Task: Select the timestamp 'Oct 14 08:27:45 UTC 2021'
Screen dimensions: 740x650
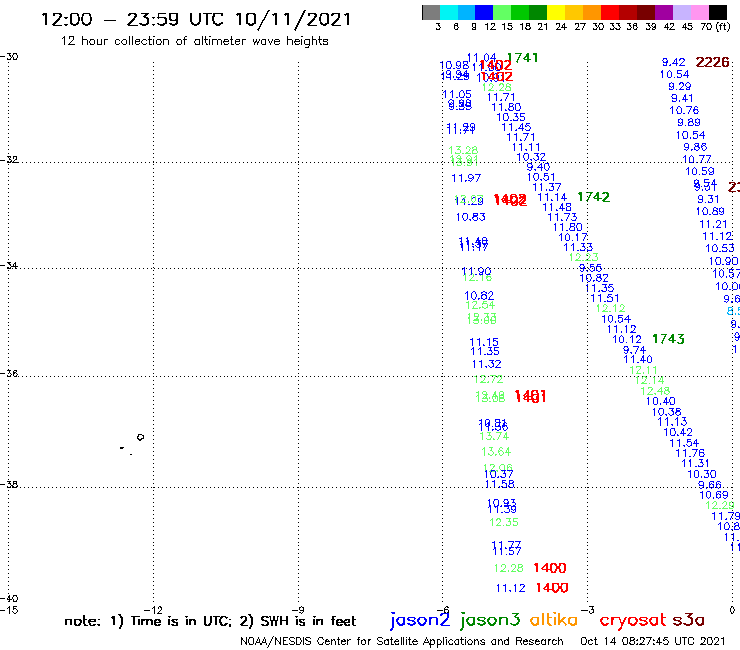Action: (x=652, y=642)
